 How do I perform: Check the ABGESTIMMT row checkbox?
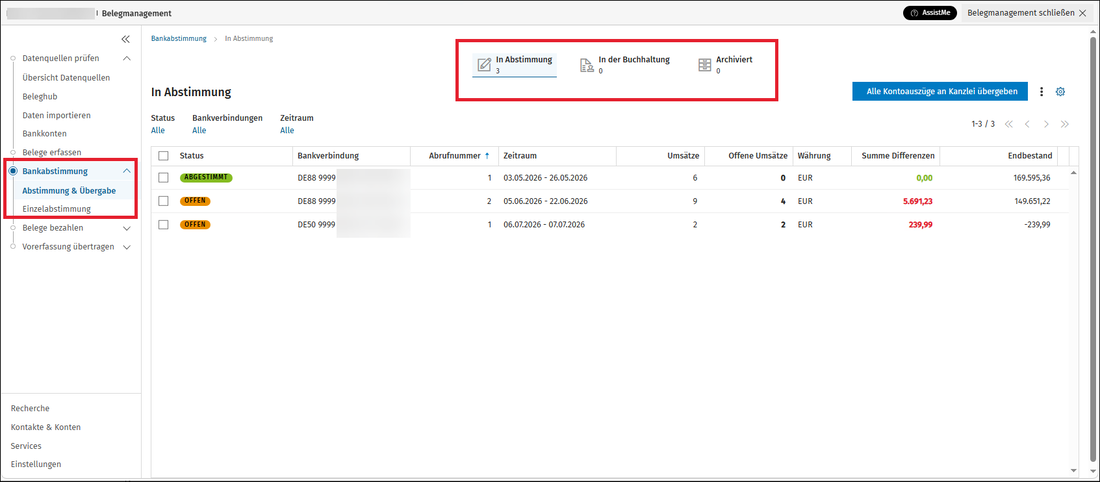tap(163, 178)
